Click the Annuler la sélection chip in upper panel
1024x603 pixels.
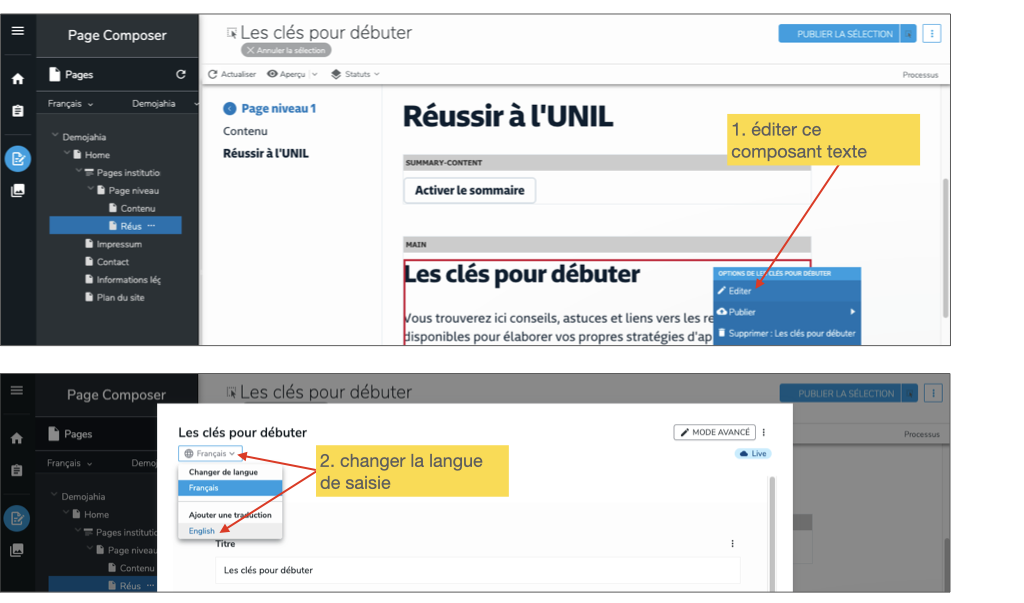[x=286, y=50]
